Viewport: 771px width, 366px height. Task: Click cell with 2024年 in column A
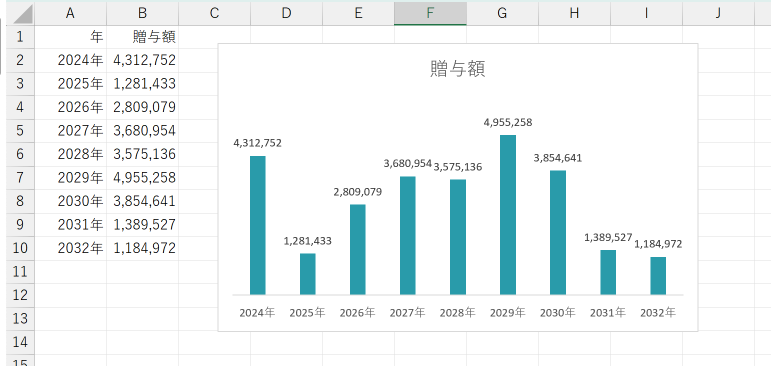tap(70, 61)
